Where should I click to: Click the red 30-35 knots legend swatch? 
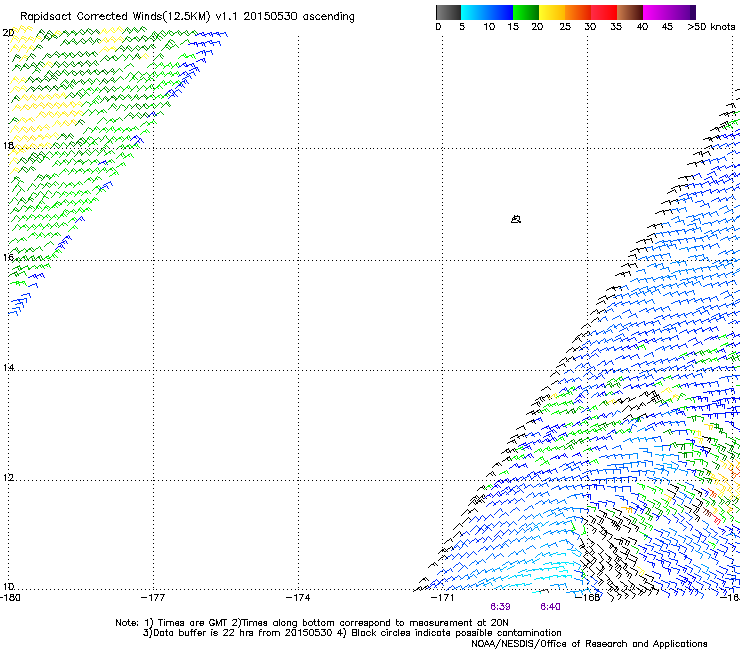tap(604, 12)
